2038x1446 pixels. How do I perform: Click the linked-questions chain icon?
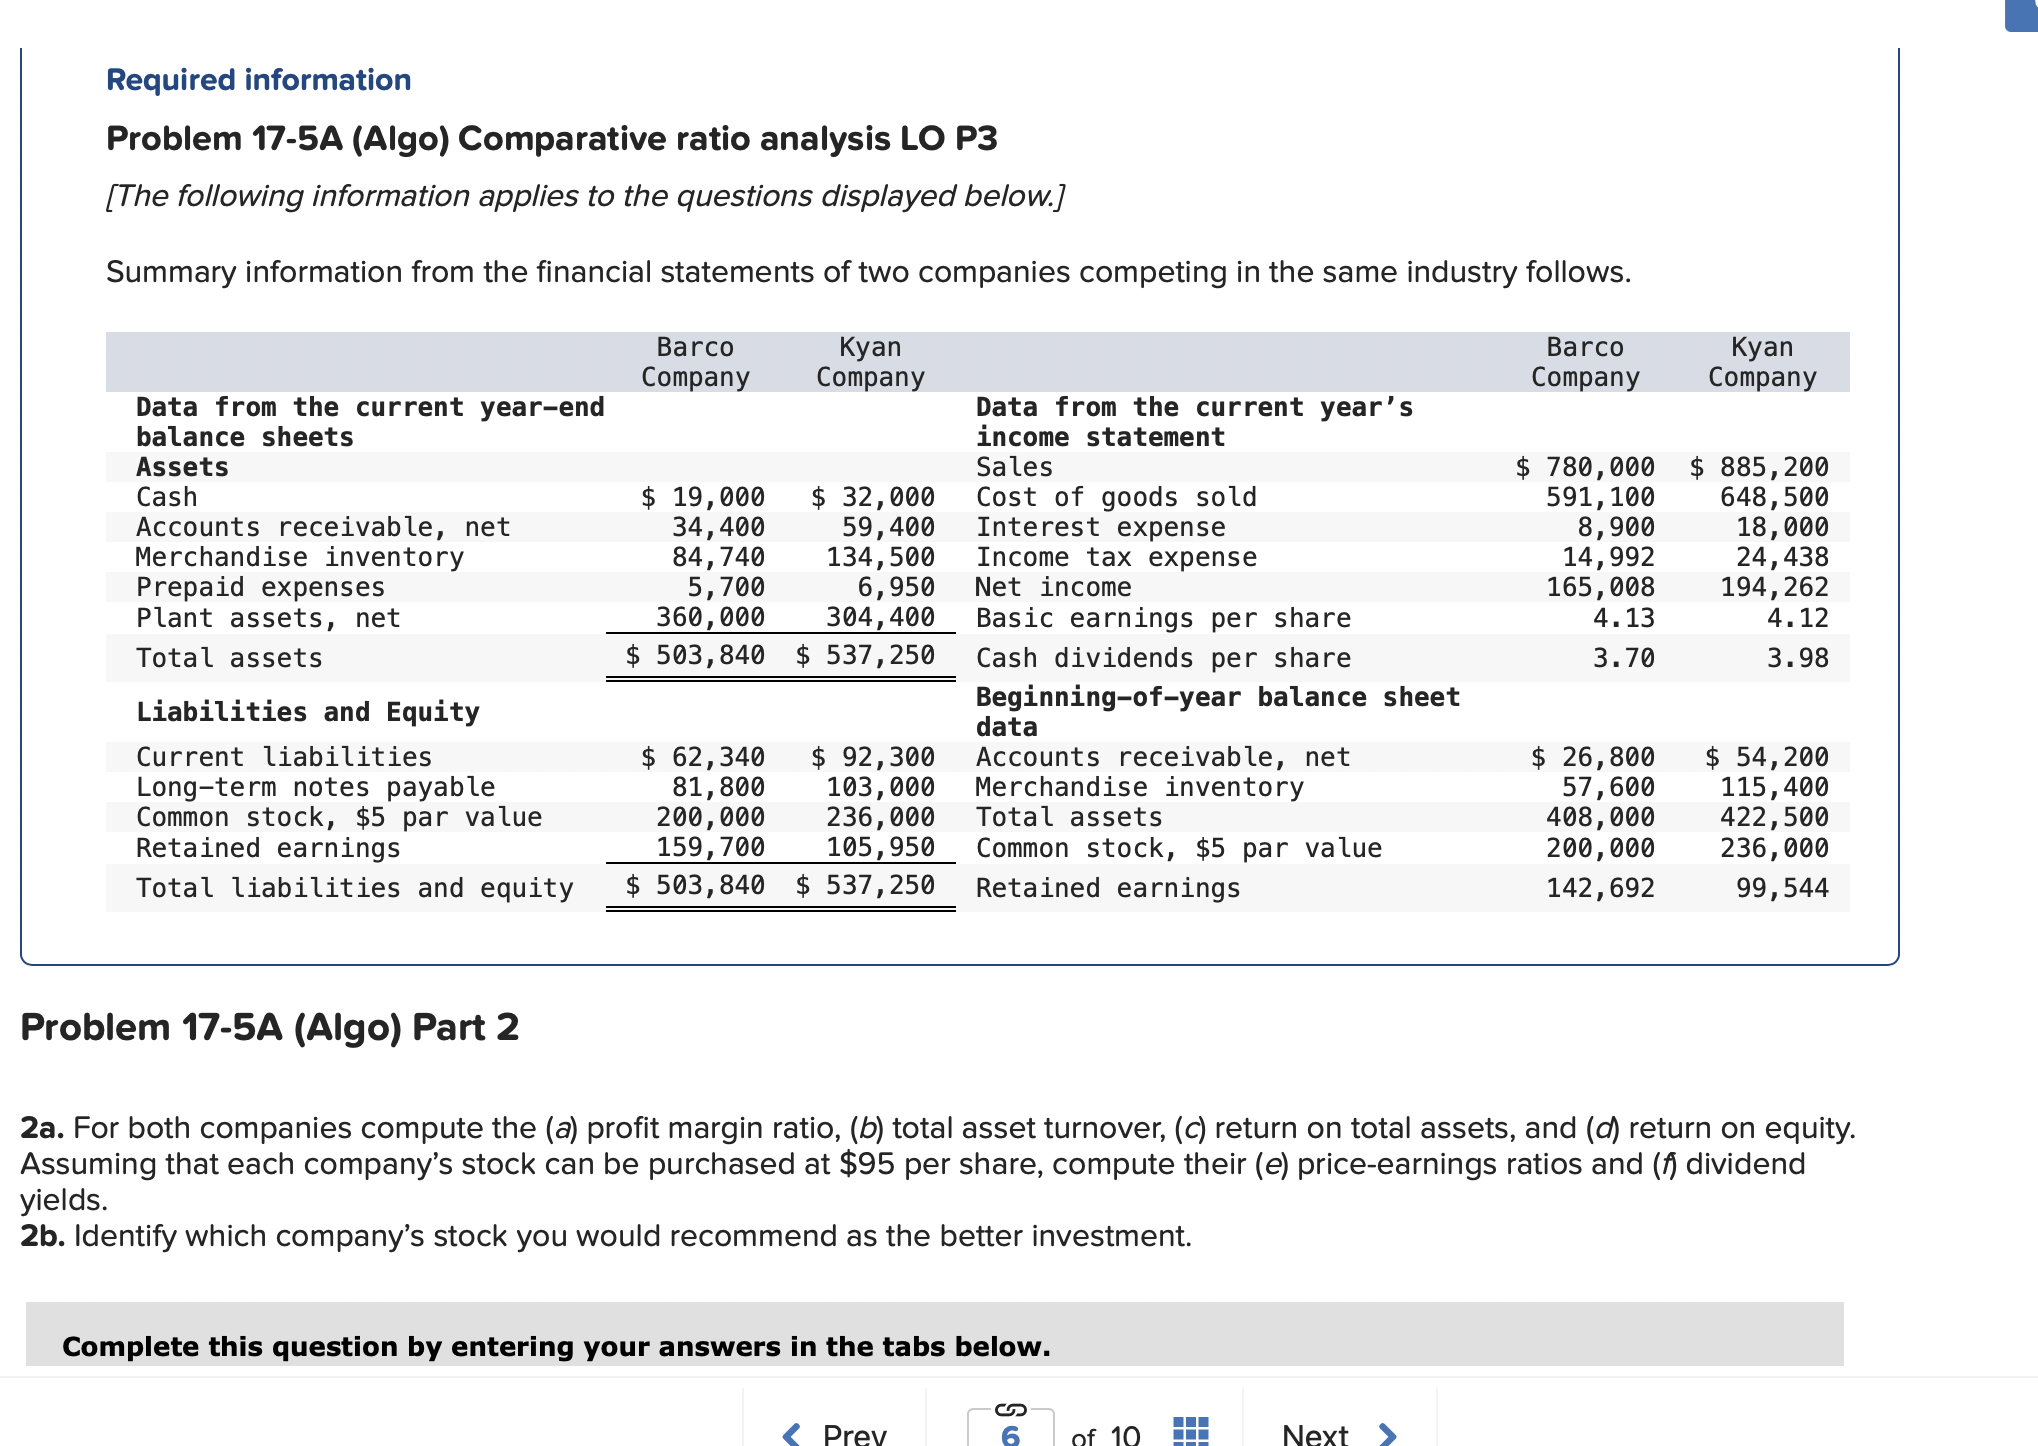coord(1010,1410)
